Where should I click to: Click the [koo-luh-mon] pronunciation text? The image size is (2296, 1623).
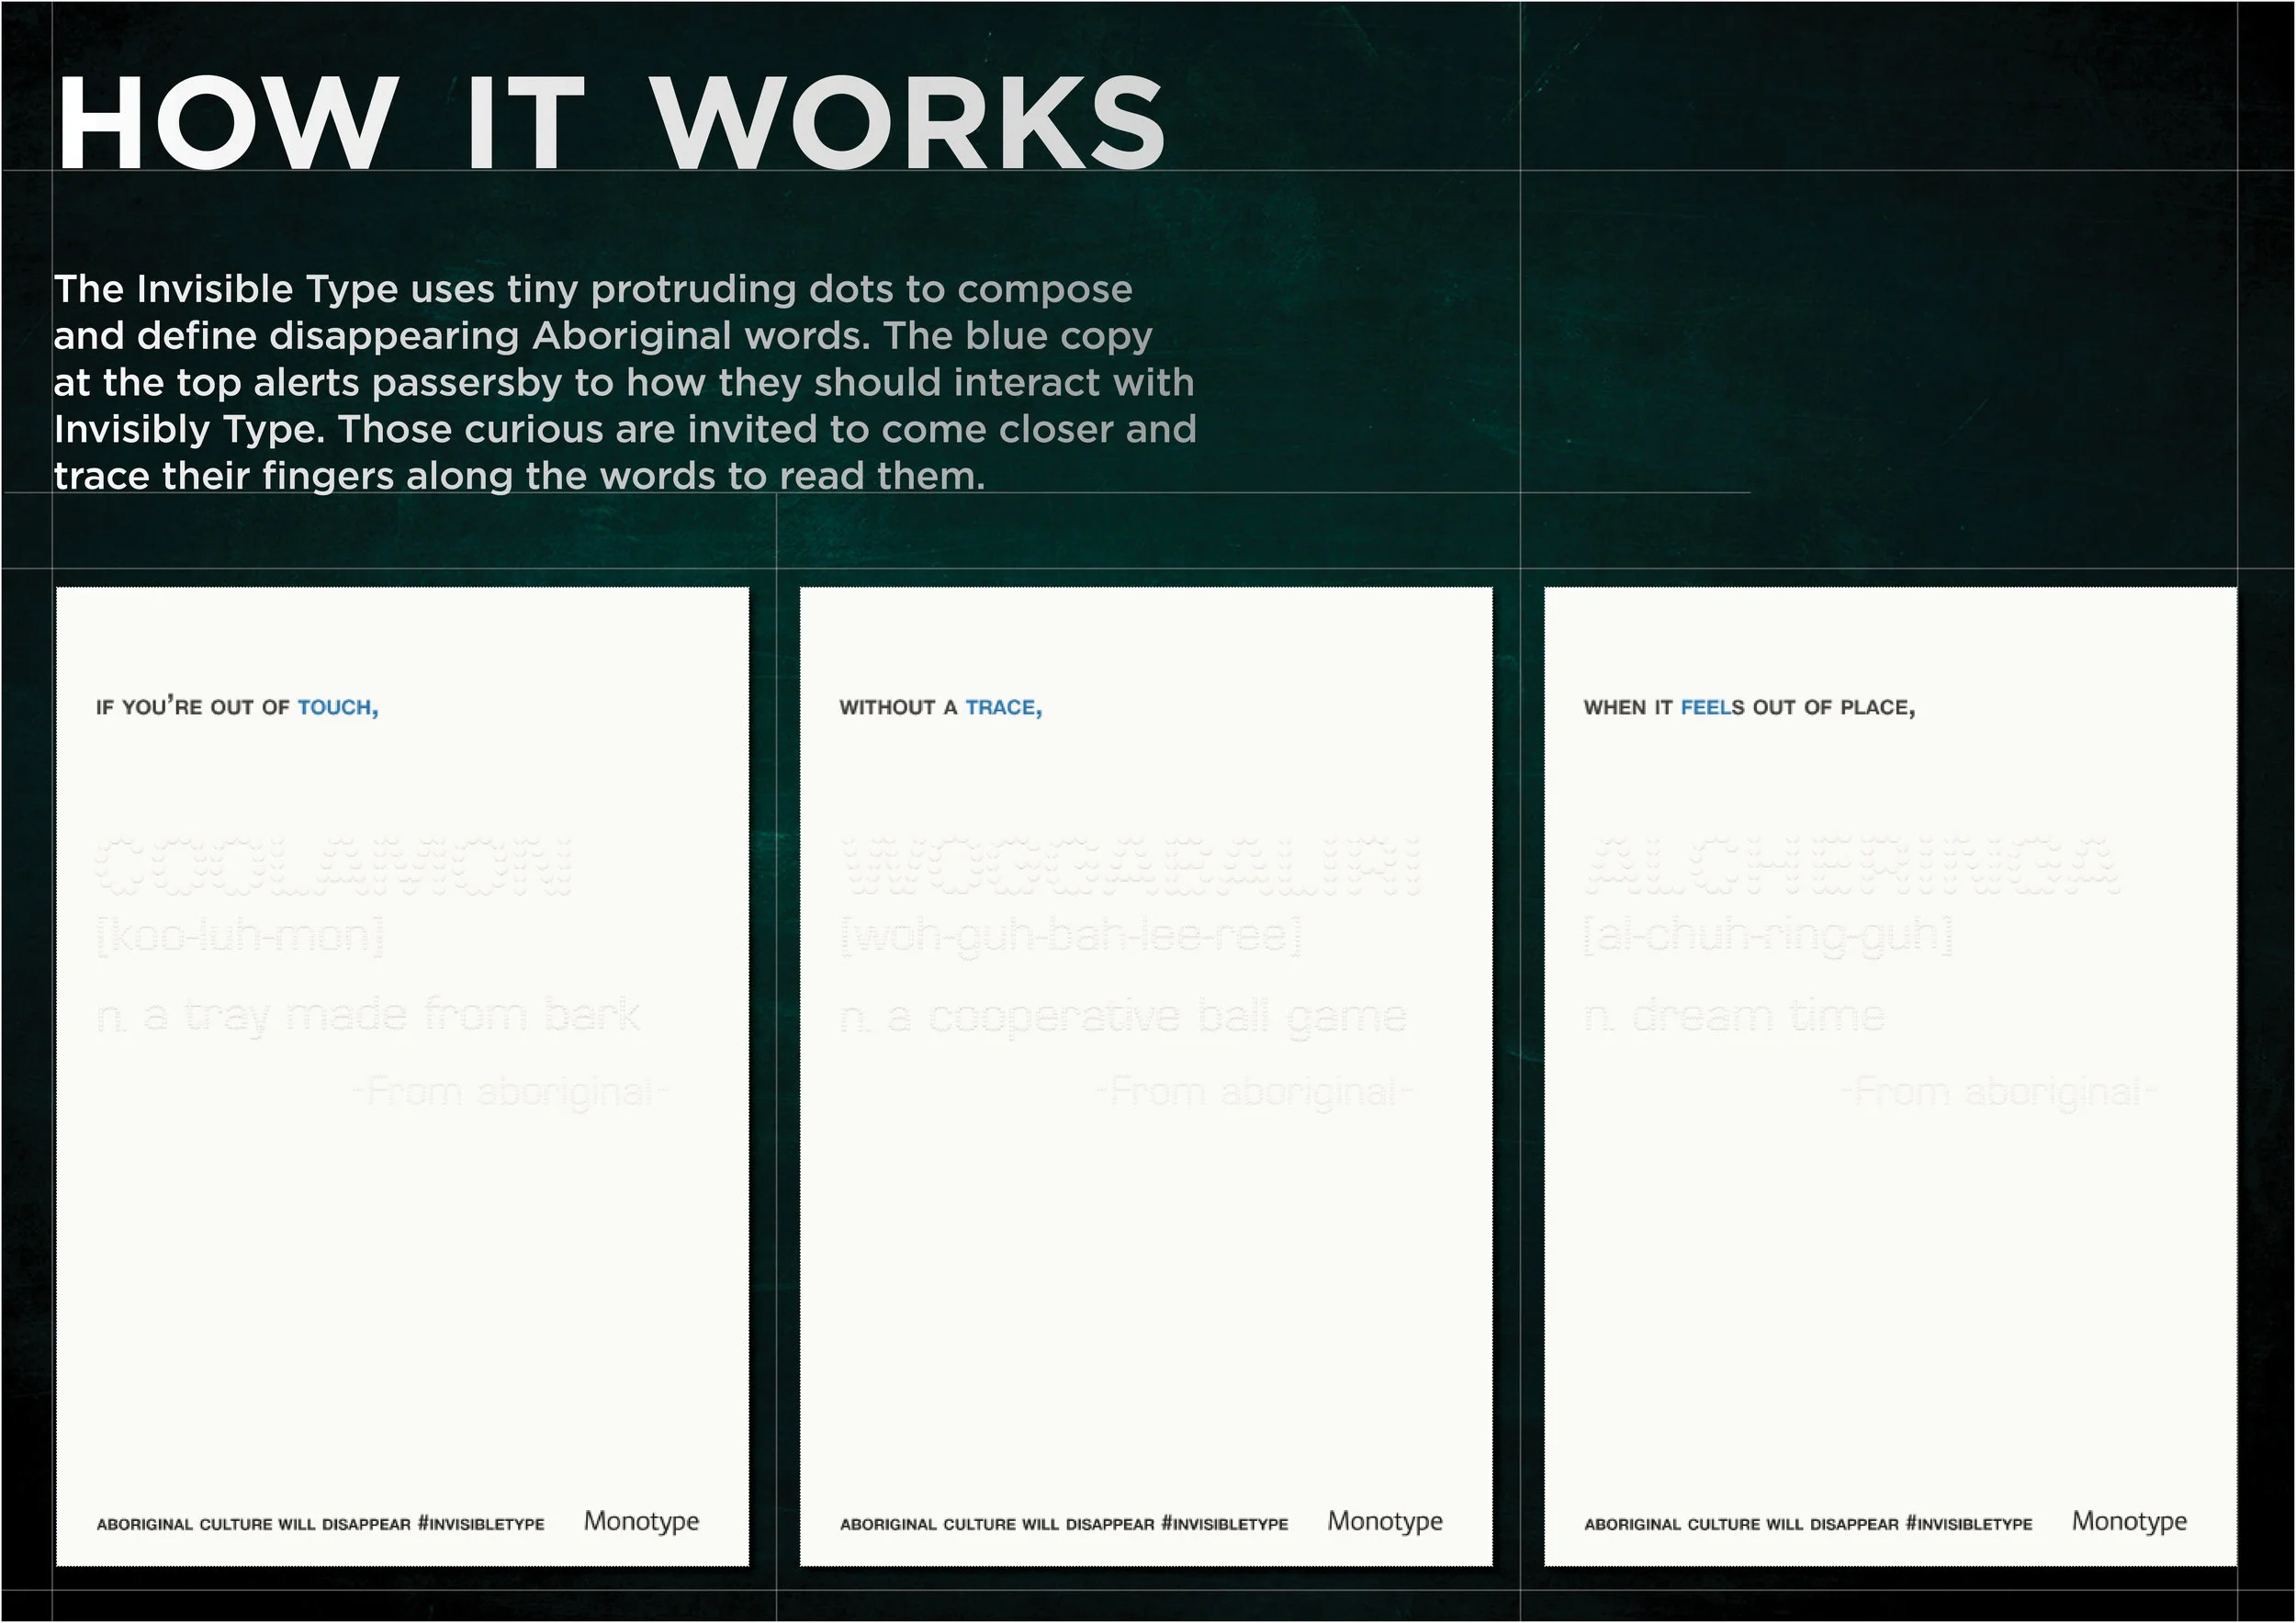point(240,936)
